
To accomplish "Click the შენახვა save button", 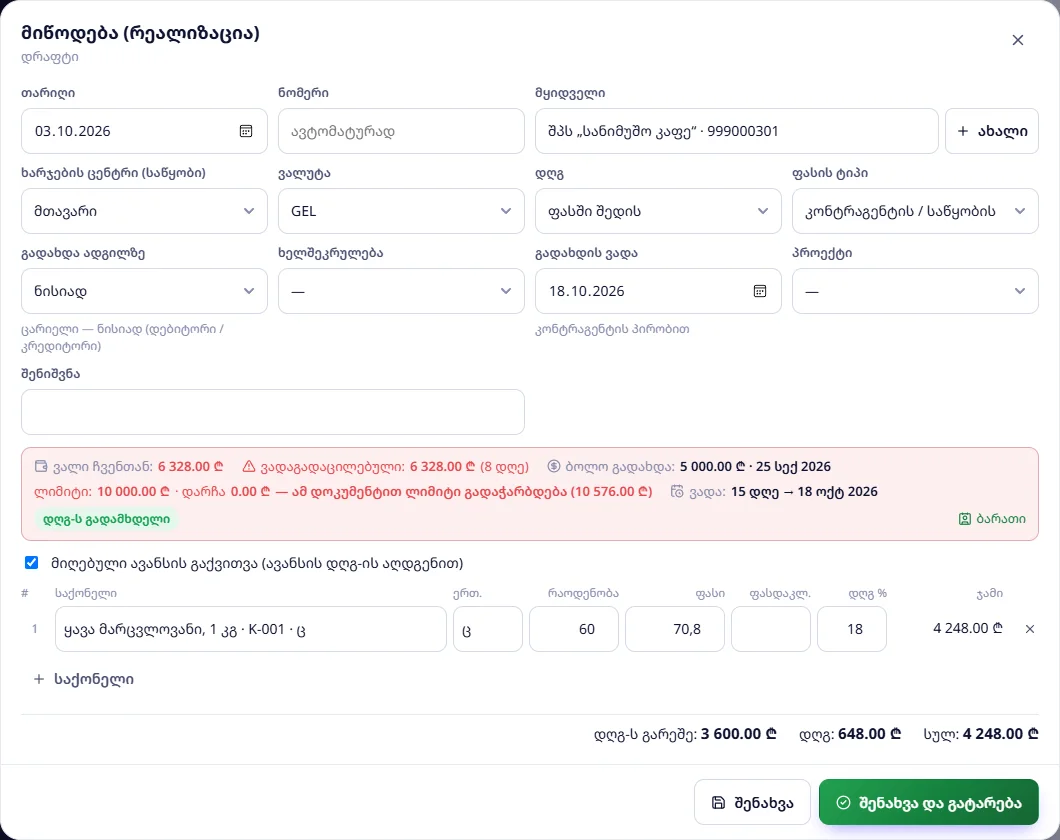I will (752, 802).
